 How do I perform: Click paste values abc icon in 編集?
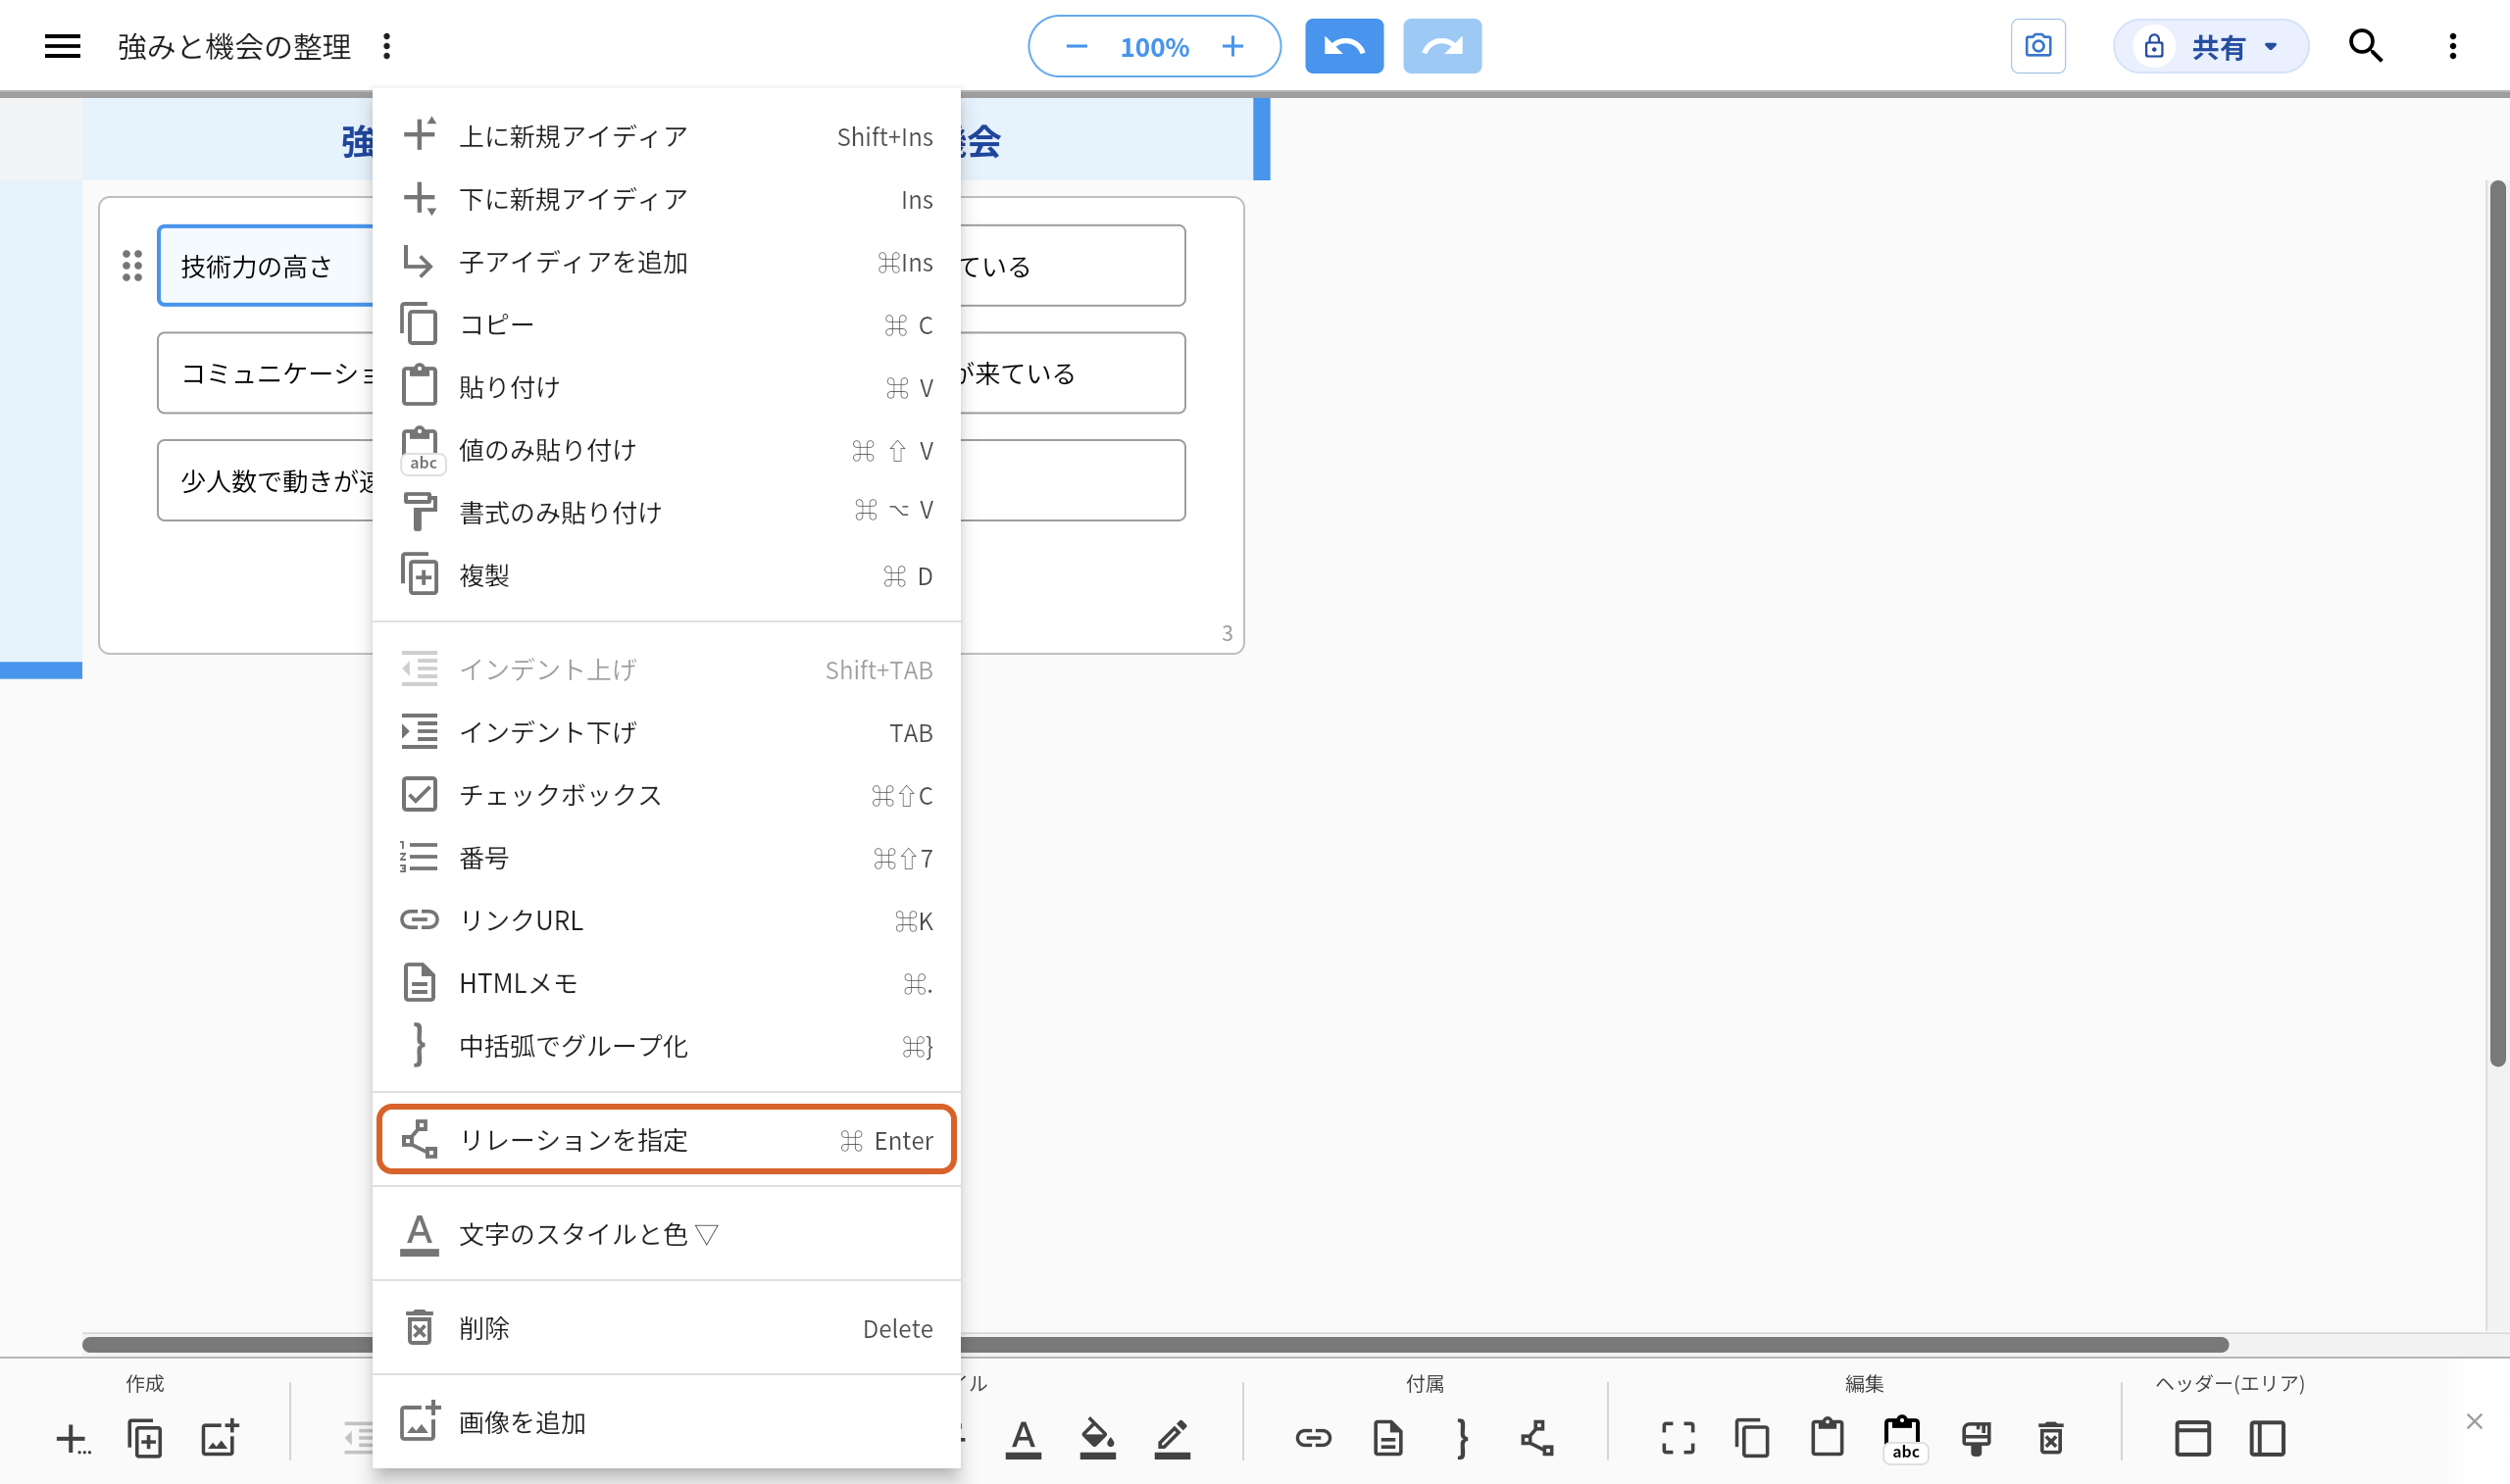(x=1903, y=1440)
